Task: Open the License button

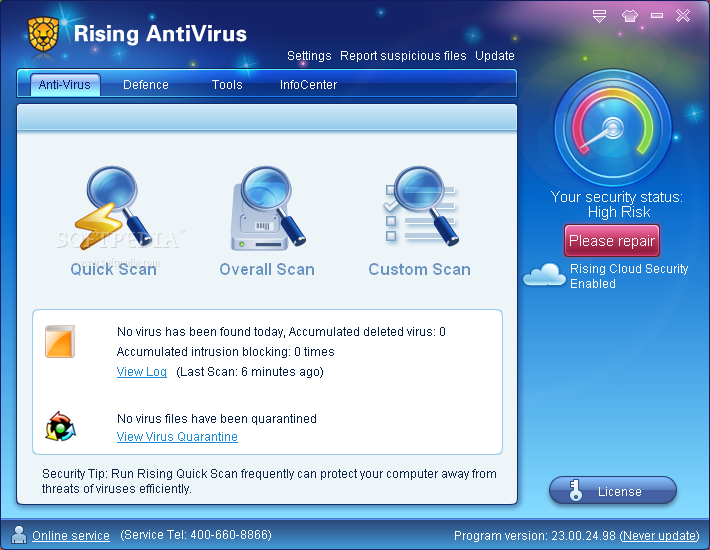Action: (x=613, y=490)
